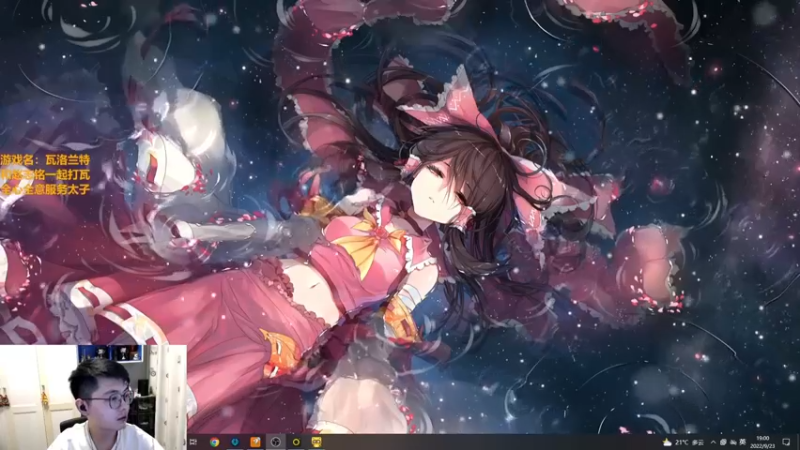Open Task View from the taskbar
The width and height of the screenshot is (800, 450).
pyautogui.click(x=193, y=442)
